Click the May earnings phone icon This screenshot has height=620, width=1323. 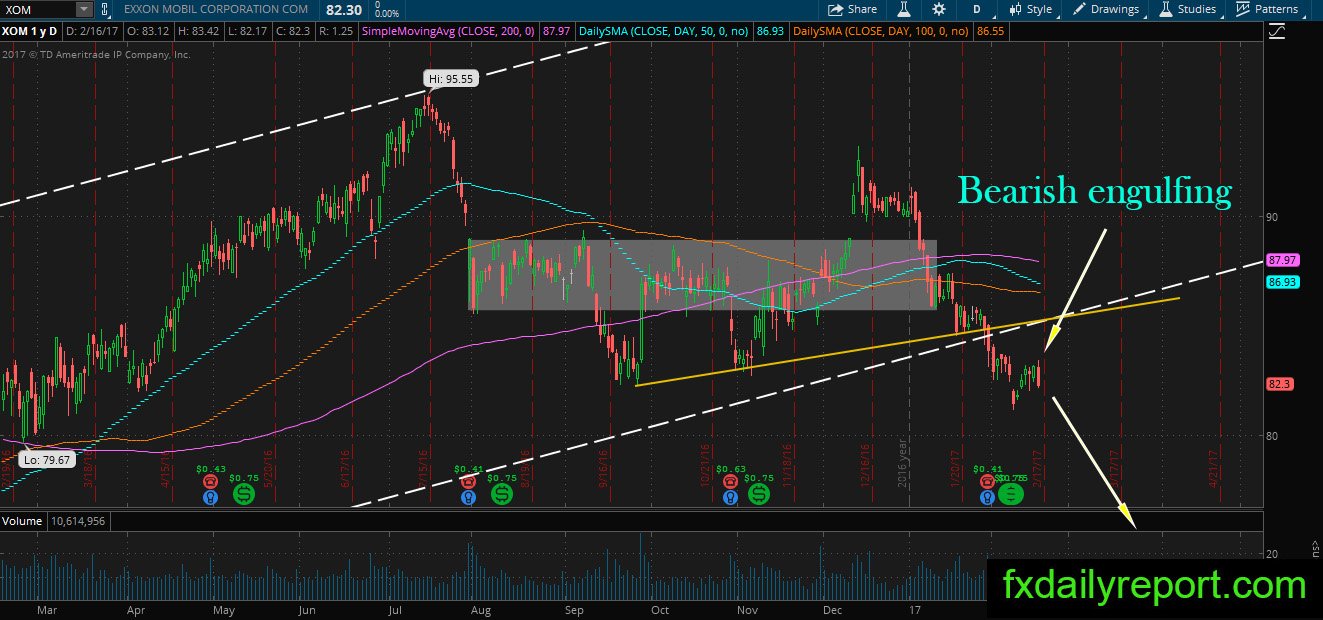pos(210,480)
